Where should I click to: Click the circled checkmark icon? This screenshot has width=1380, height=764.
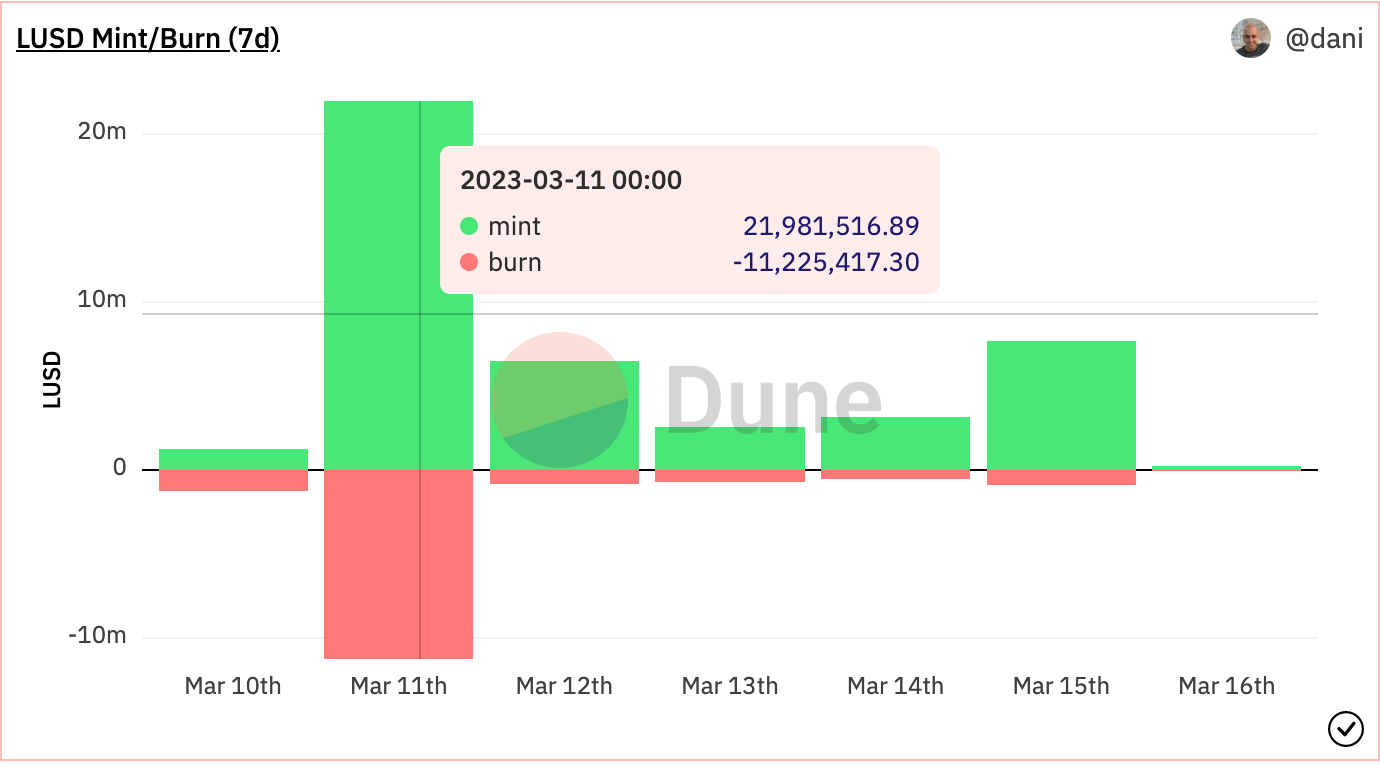(x=1345, y=729)
